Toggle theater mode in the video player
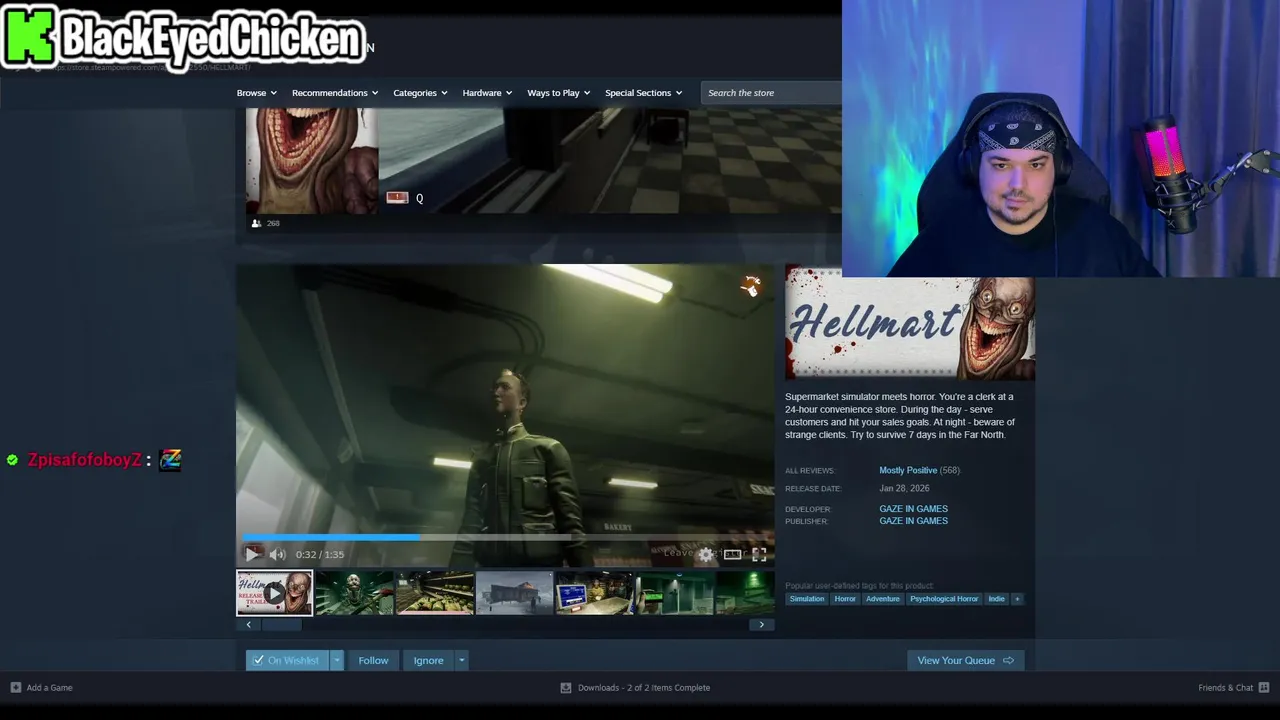Image resolution: width=1280 pixels, height=720 pixels. [x=733, y=554]
